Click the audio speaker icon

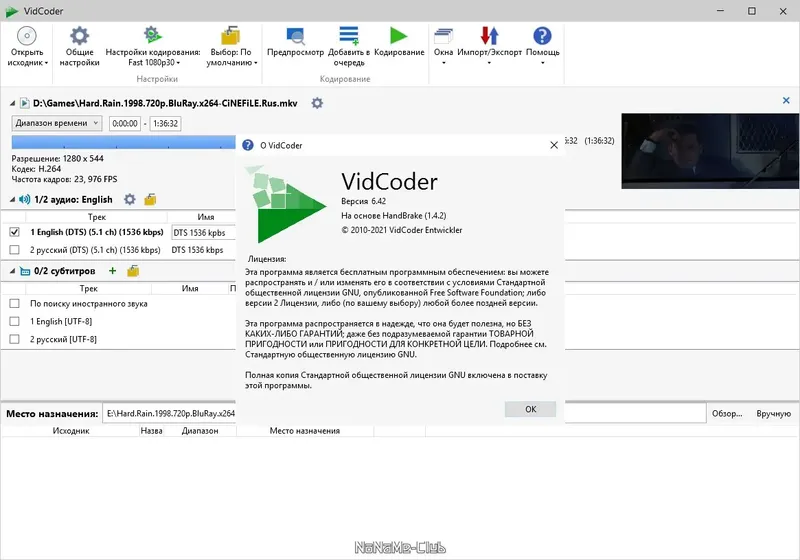point(24,199)
